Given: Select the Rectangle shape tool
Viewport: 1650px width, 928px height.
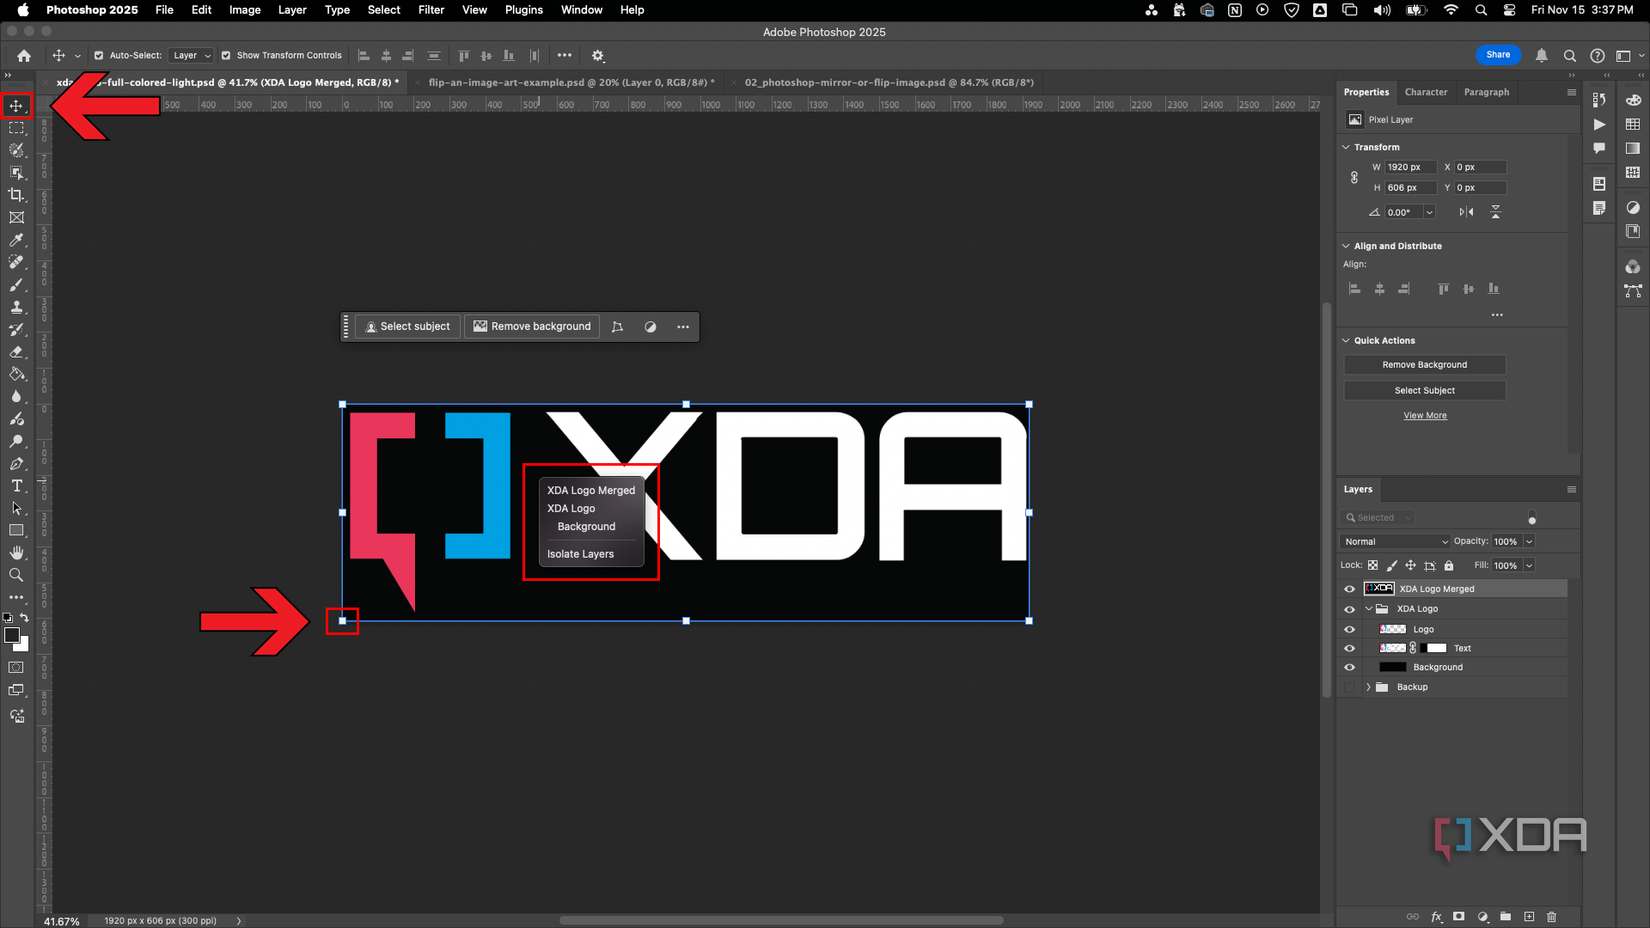Looking at the screenshot, I should (x=16, y=530).
